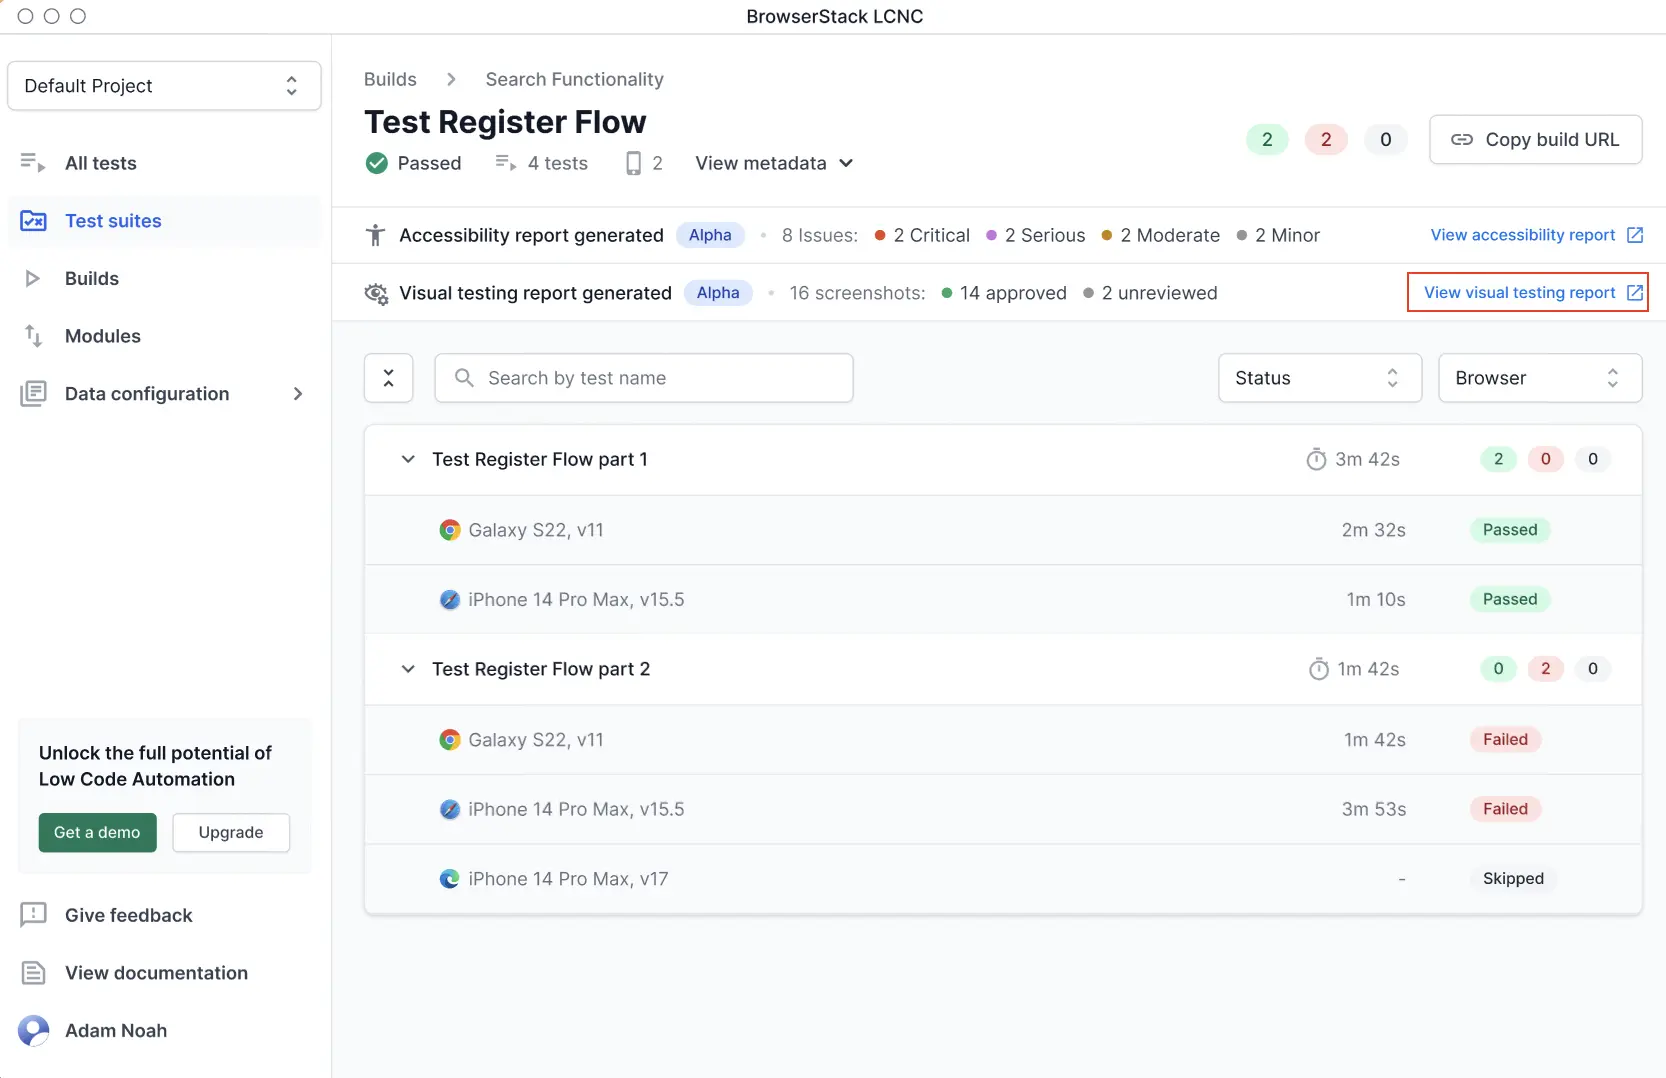Click the accessibility report person icon
This screenshot has width=1666, height=1078.
click(375, 235)
